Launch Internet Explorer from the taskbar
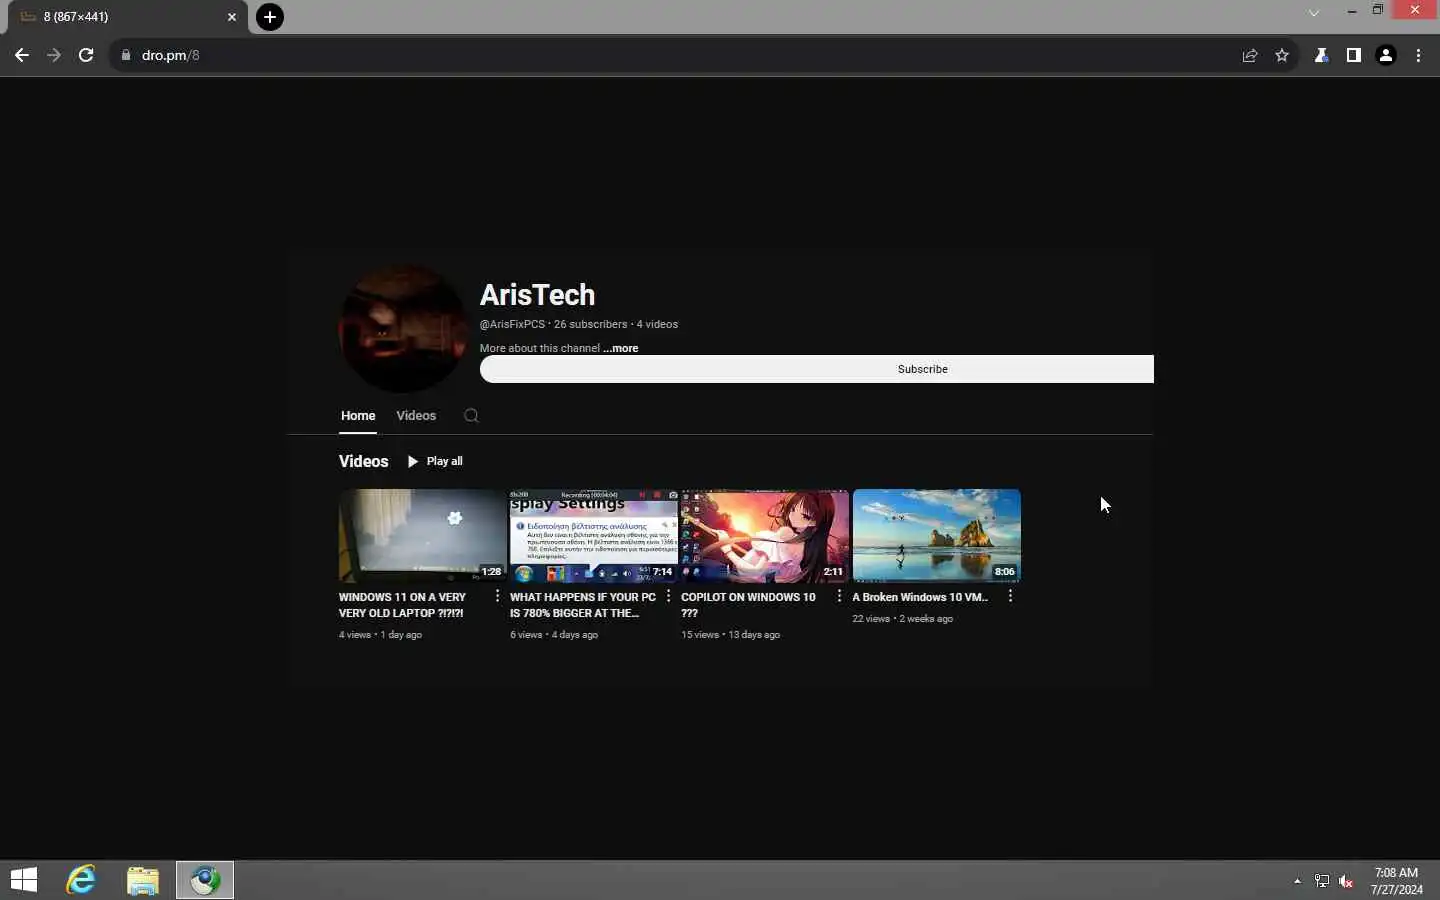 click(81, 880)
